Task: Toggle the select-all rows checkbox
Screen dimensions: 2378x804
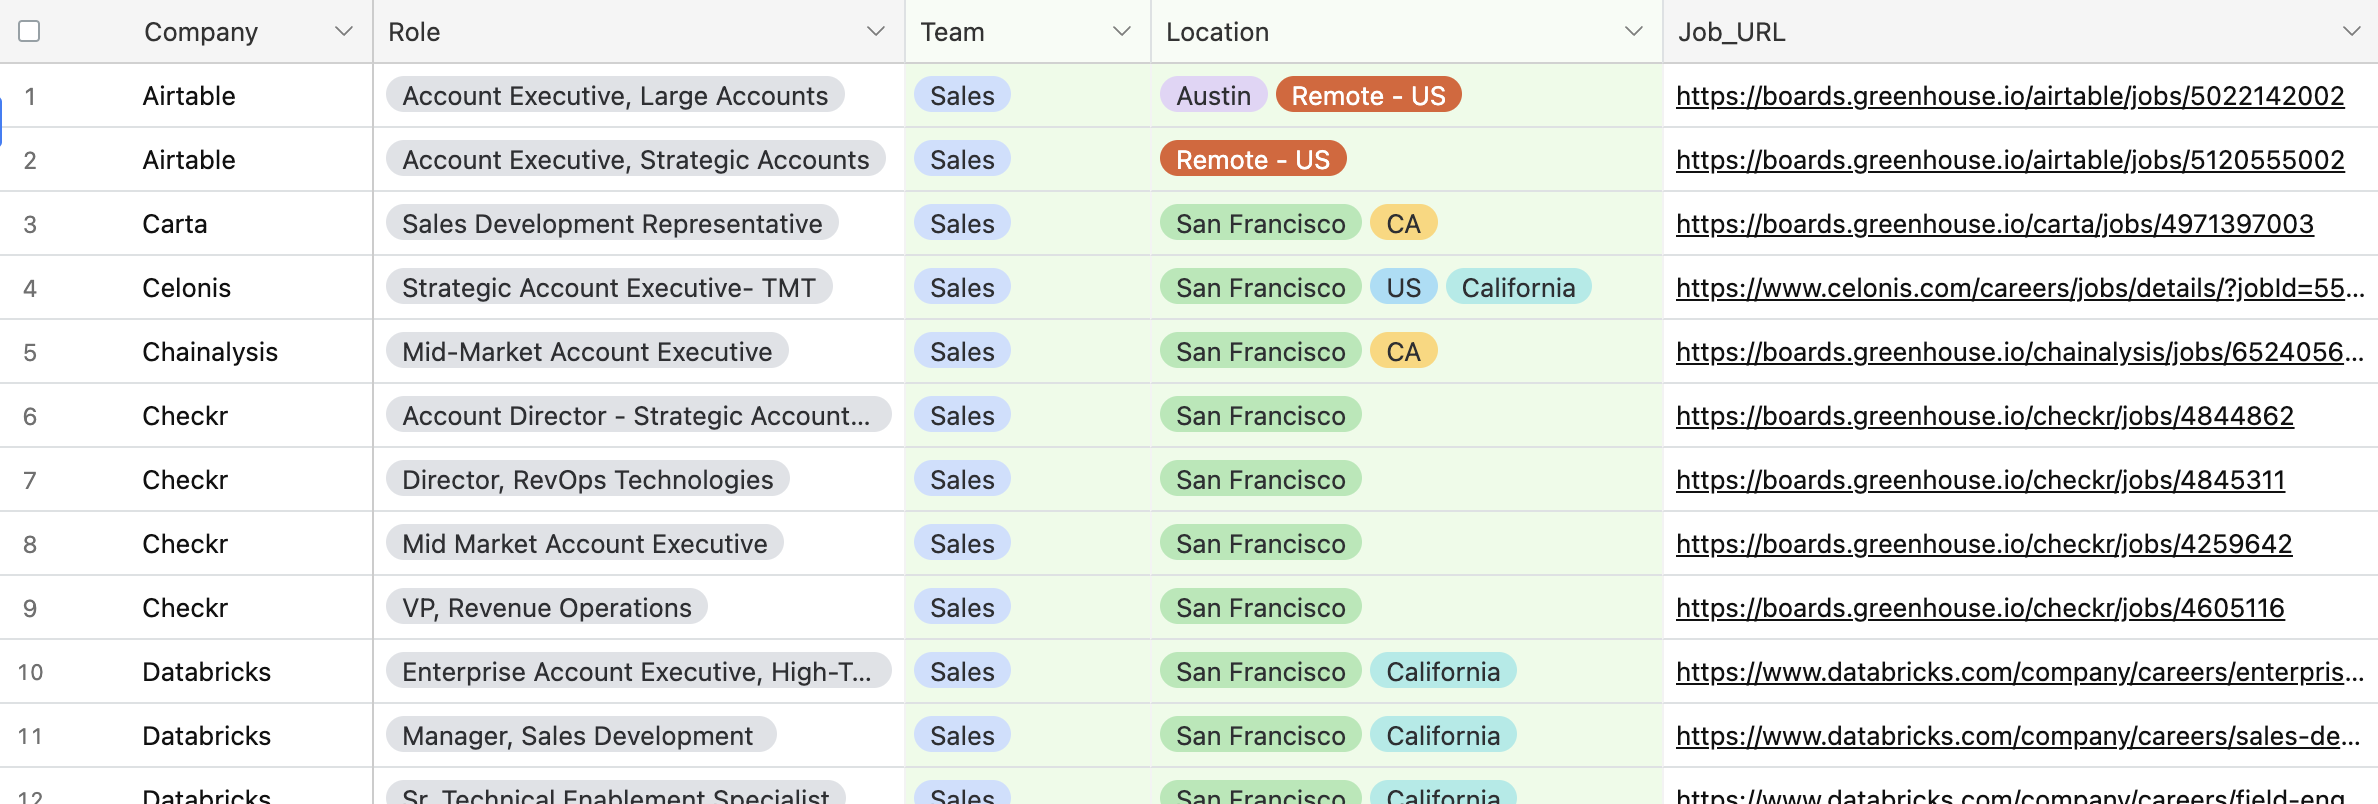Action: pos(30,31)
